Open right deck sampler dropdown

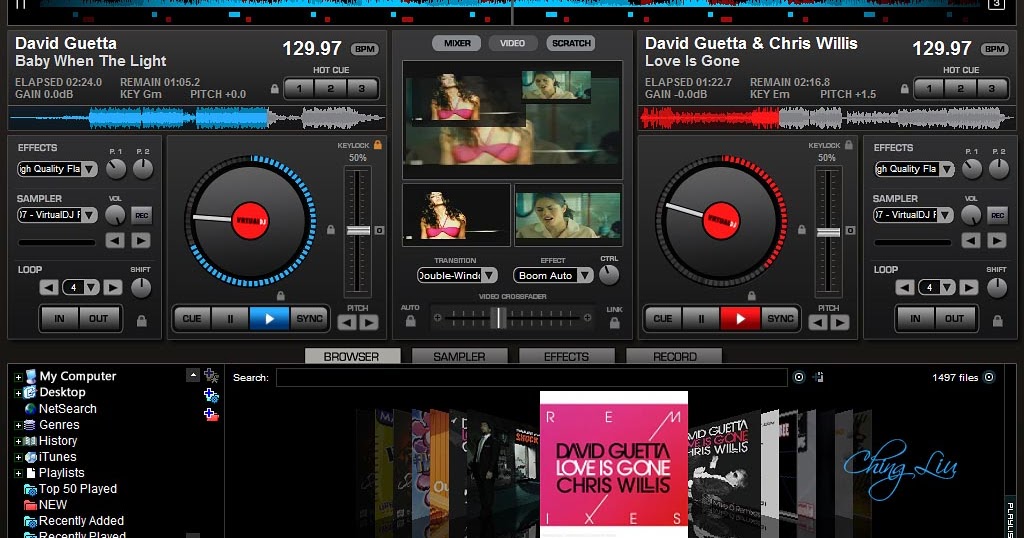pyautogui.click(x=946, y=215)
